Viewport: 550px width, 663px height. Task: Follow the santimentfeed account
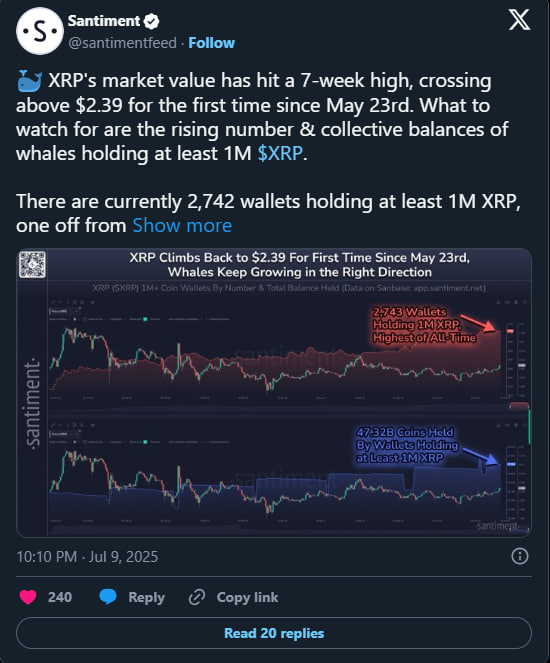[211, 43]
